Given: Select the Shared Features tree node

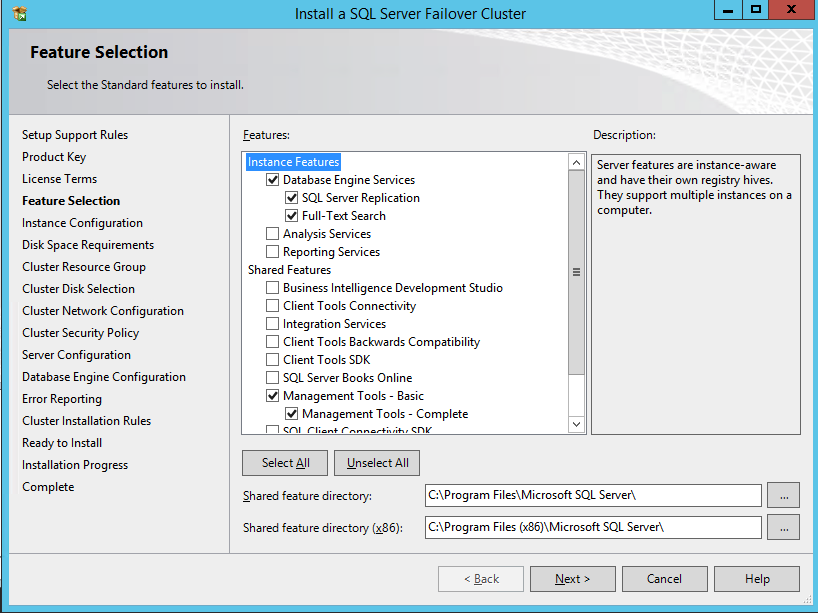Looking at the screenshot, I should tap(289, 270).
